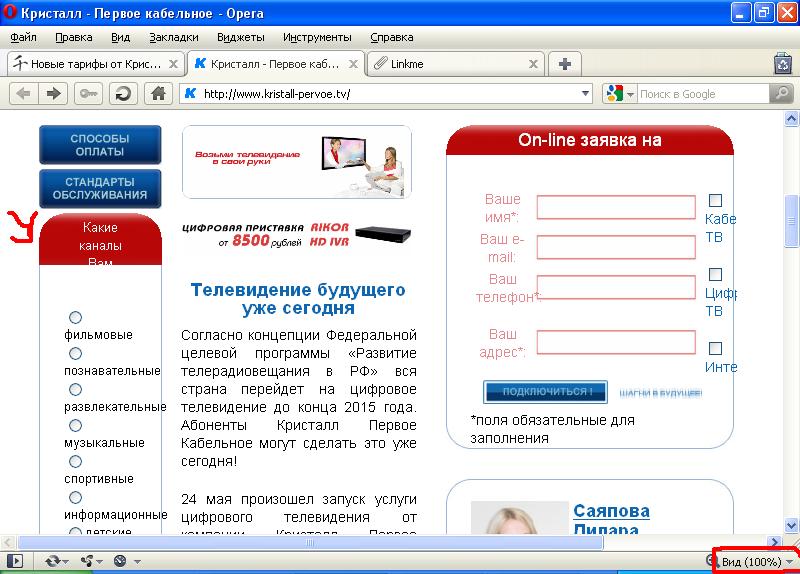Open the Вид (100%) zoom dropdown
The image size is (800, 574).
coord(755,562)
